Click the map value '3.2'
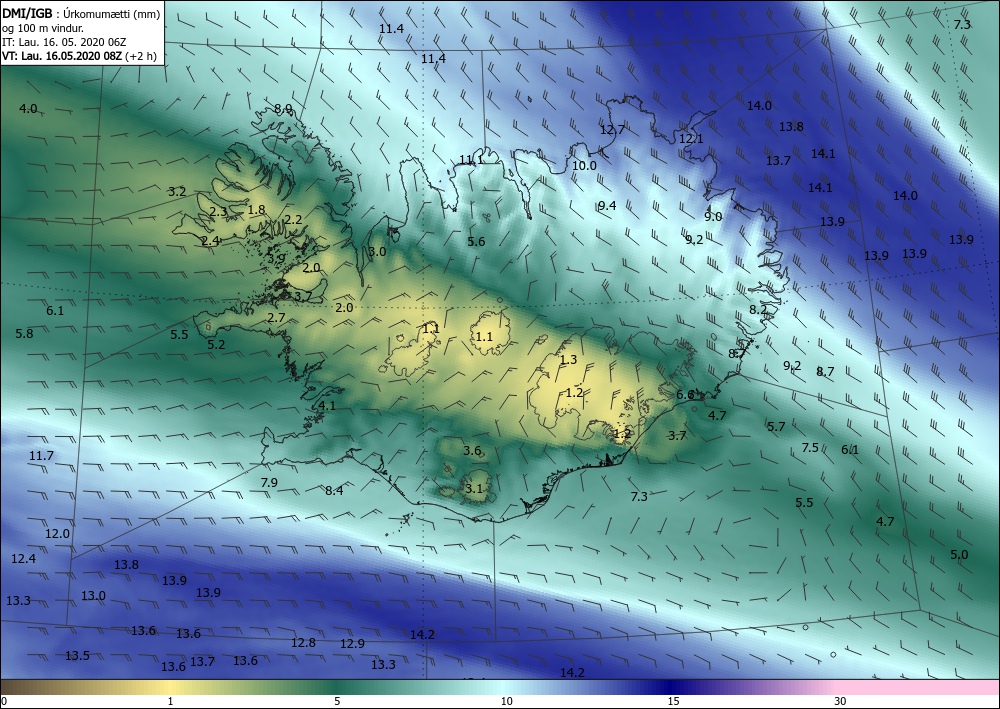Image resolution: width=1000 pixels, height=709 pixels. (177, 191)
